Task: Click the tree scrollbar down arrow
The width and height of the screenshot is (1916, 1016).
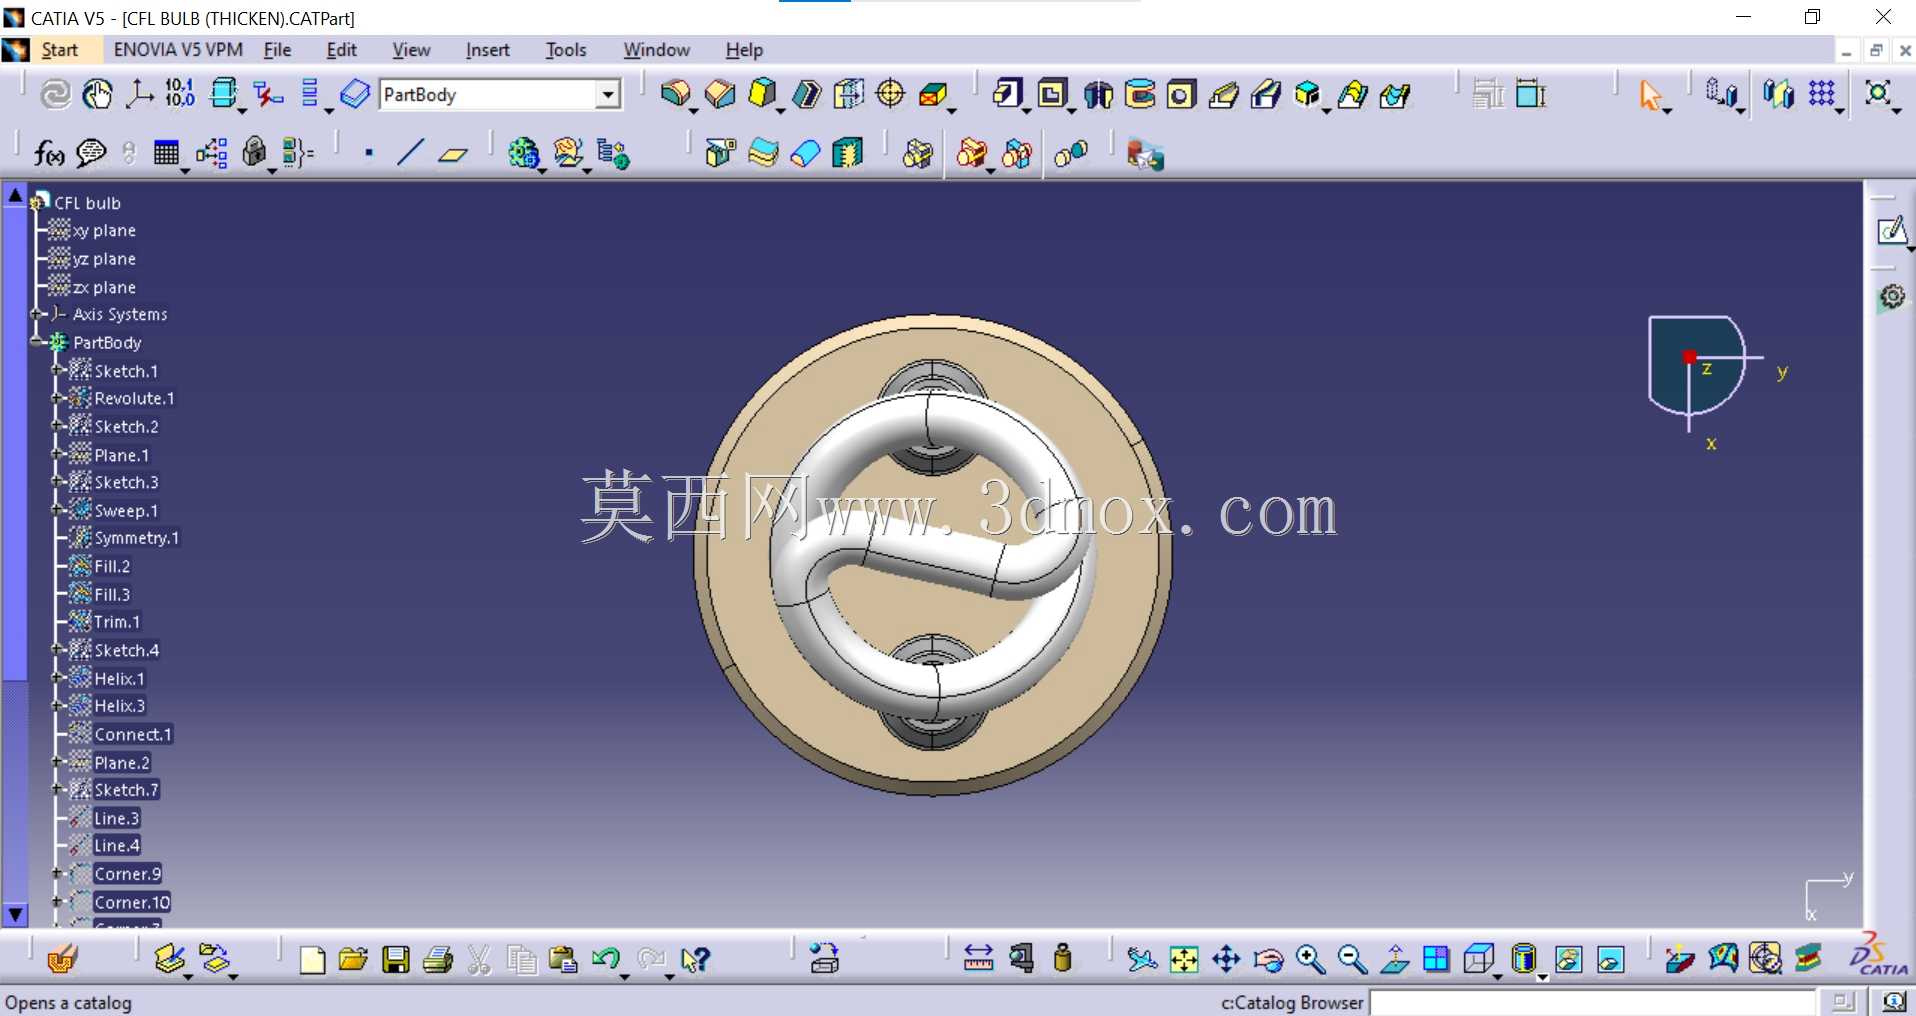Action: [x=15, y=914]
